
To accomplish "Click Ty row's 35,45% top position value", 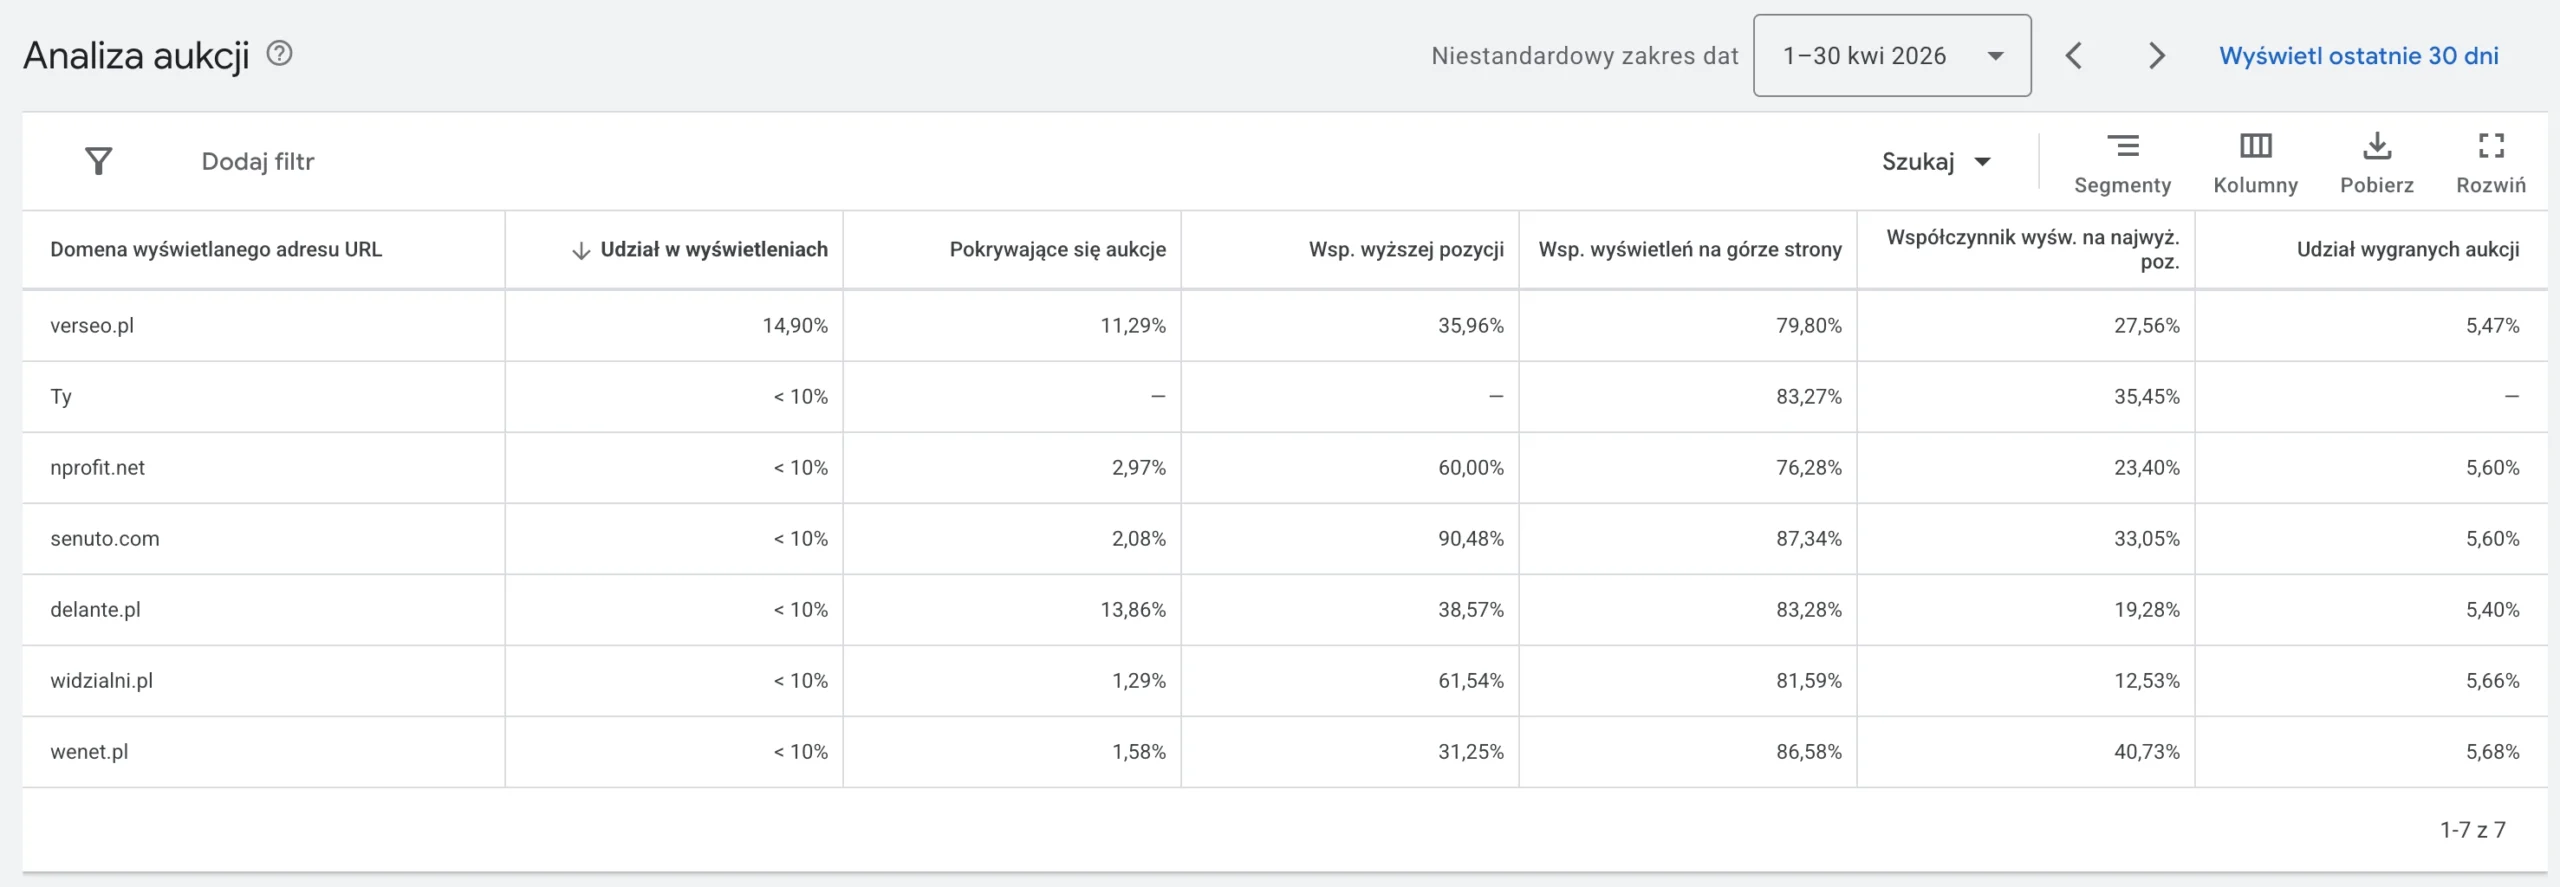I will (x=2147, y=396).
